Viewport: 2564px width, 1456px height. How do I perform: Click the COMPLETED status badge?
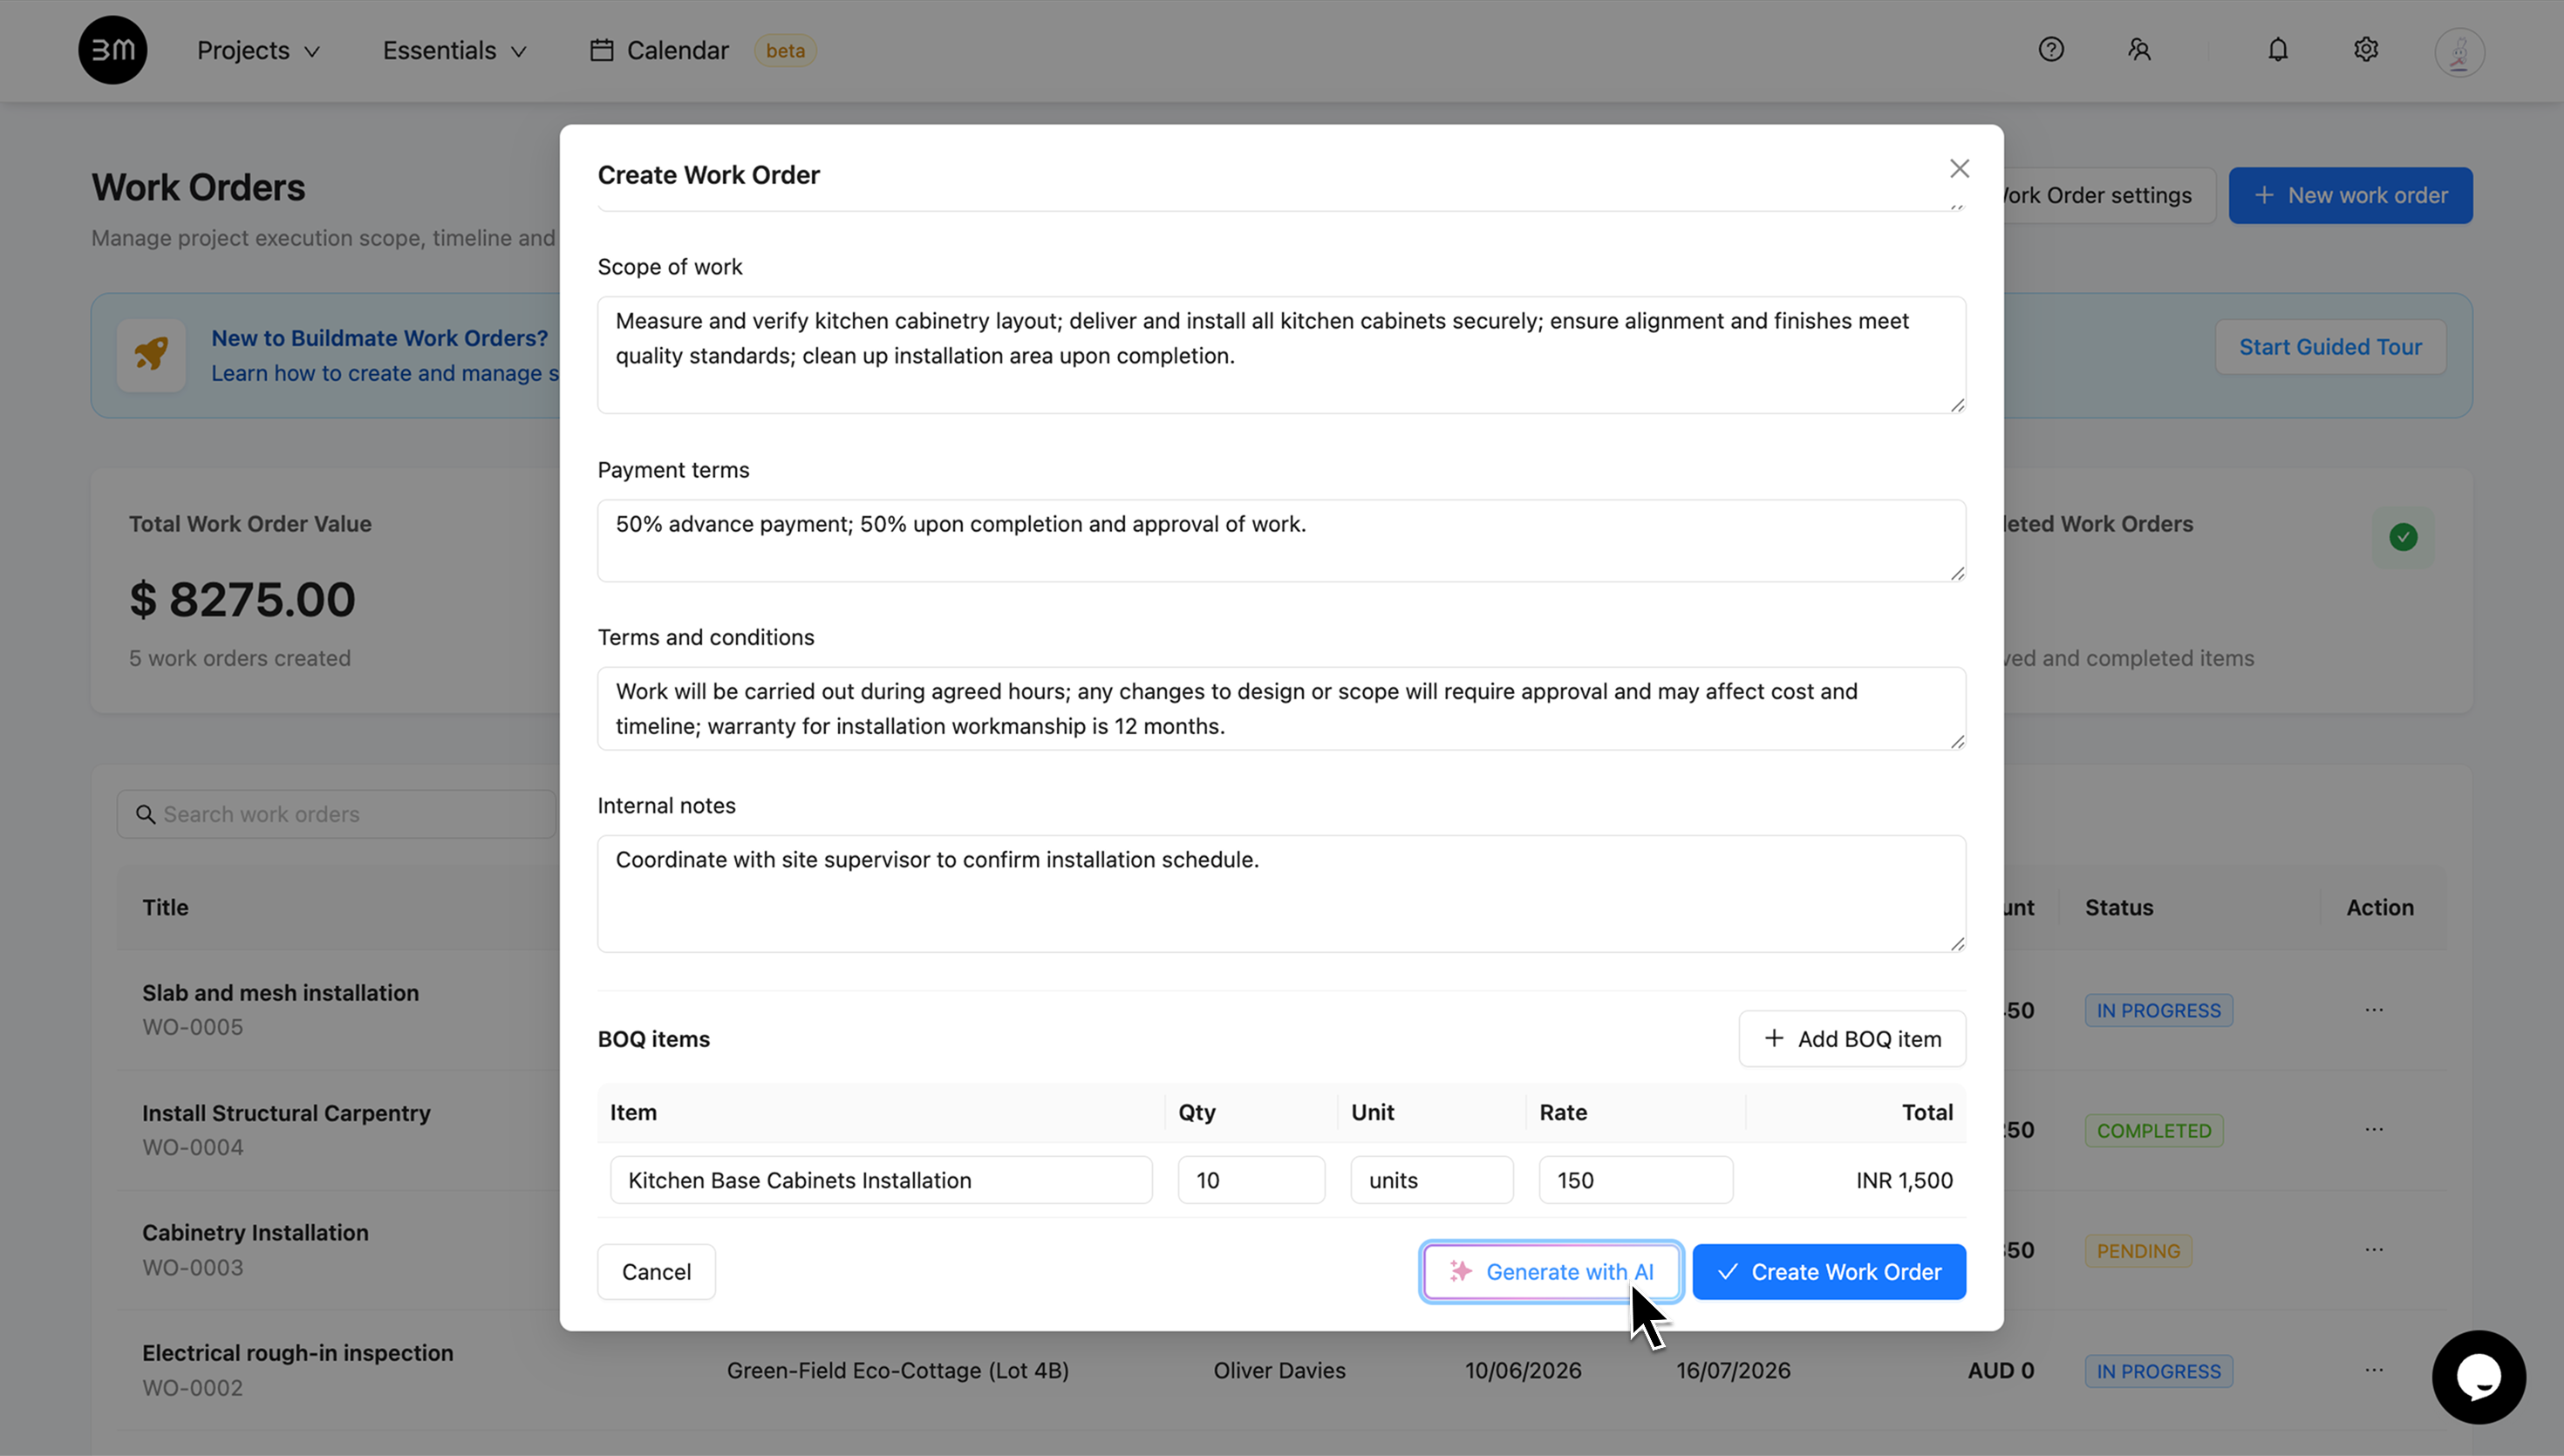tap(2154, 1130)
